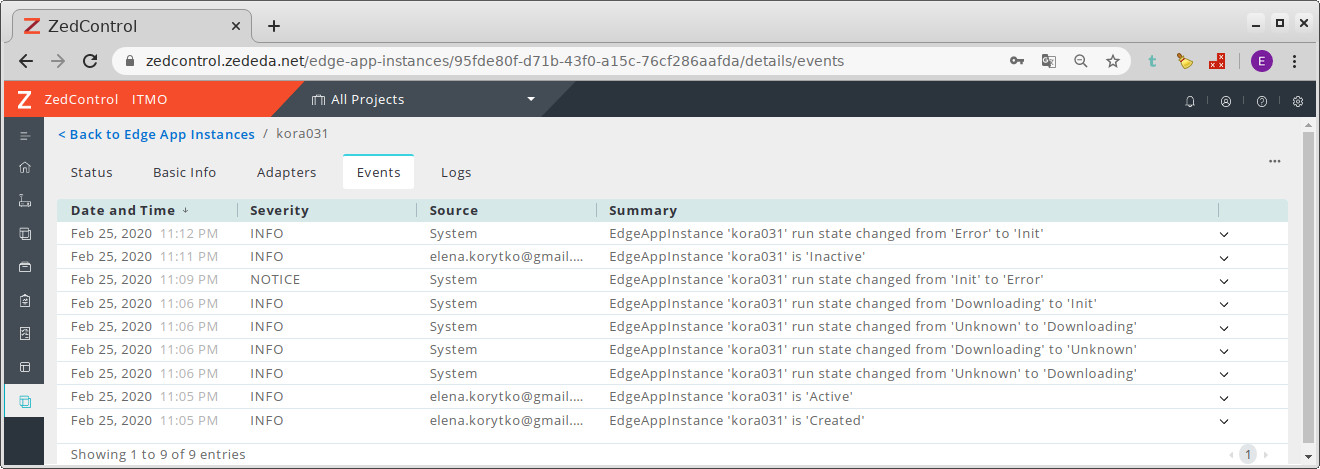This screenshot has width=1320, height=469.
Task: Switch to the Basic Info tab
Action: click(x=184, y=172)
